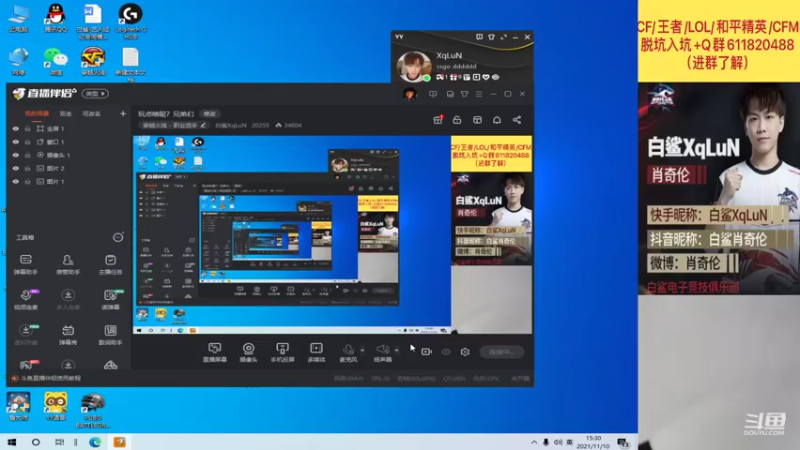Lock the 图片 2 source
Screen dimensions: 800x450
(28, 168)
